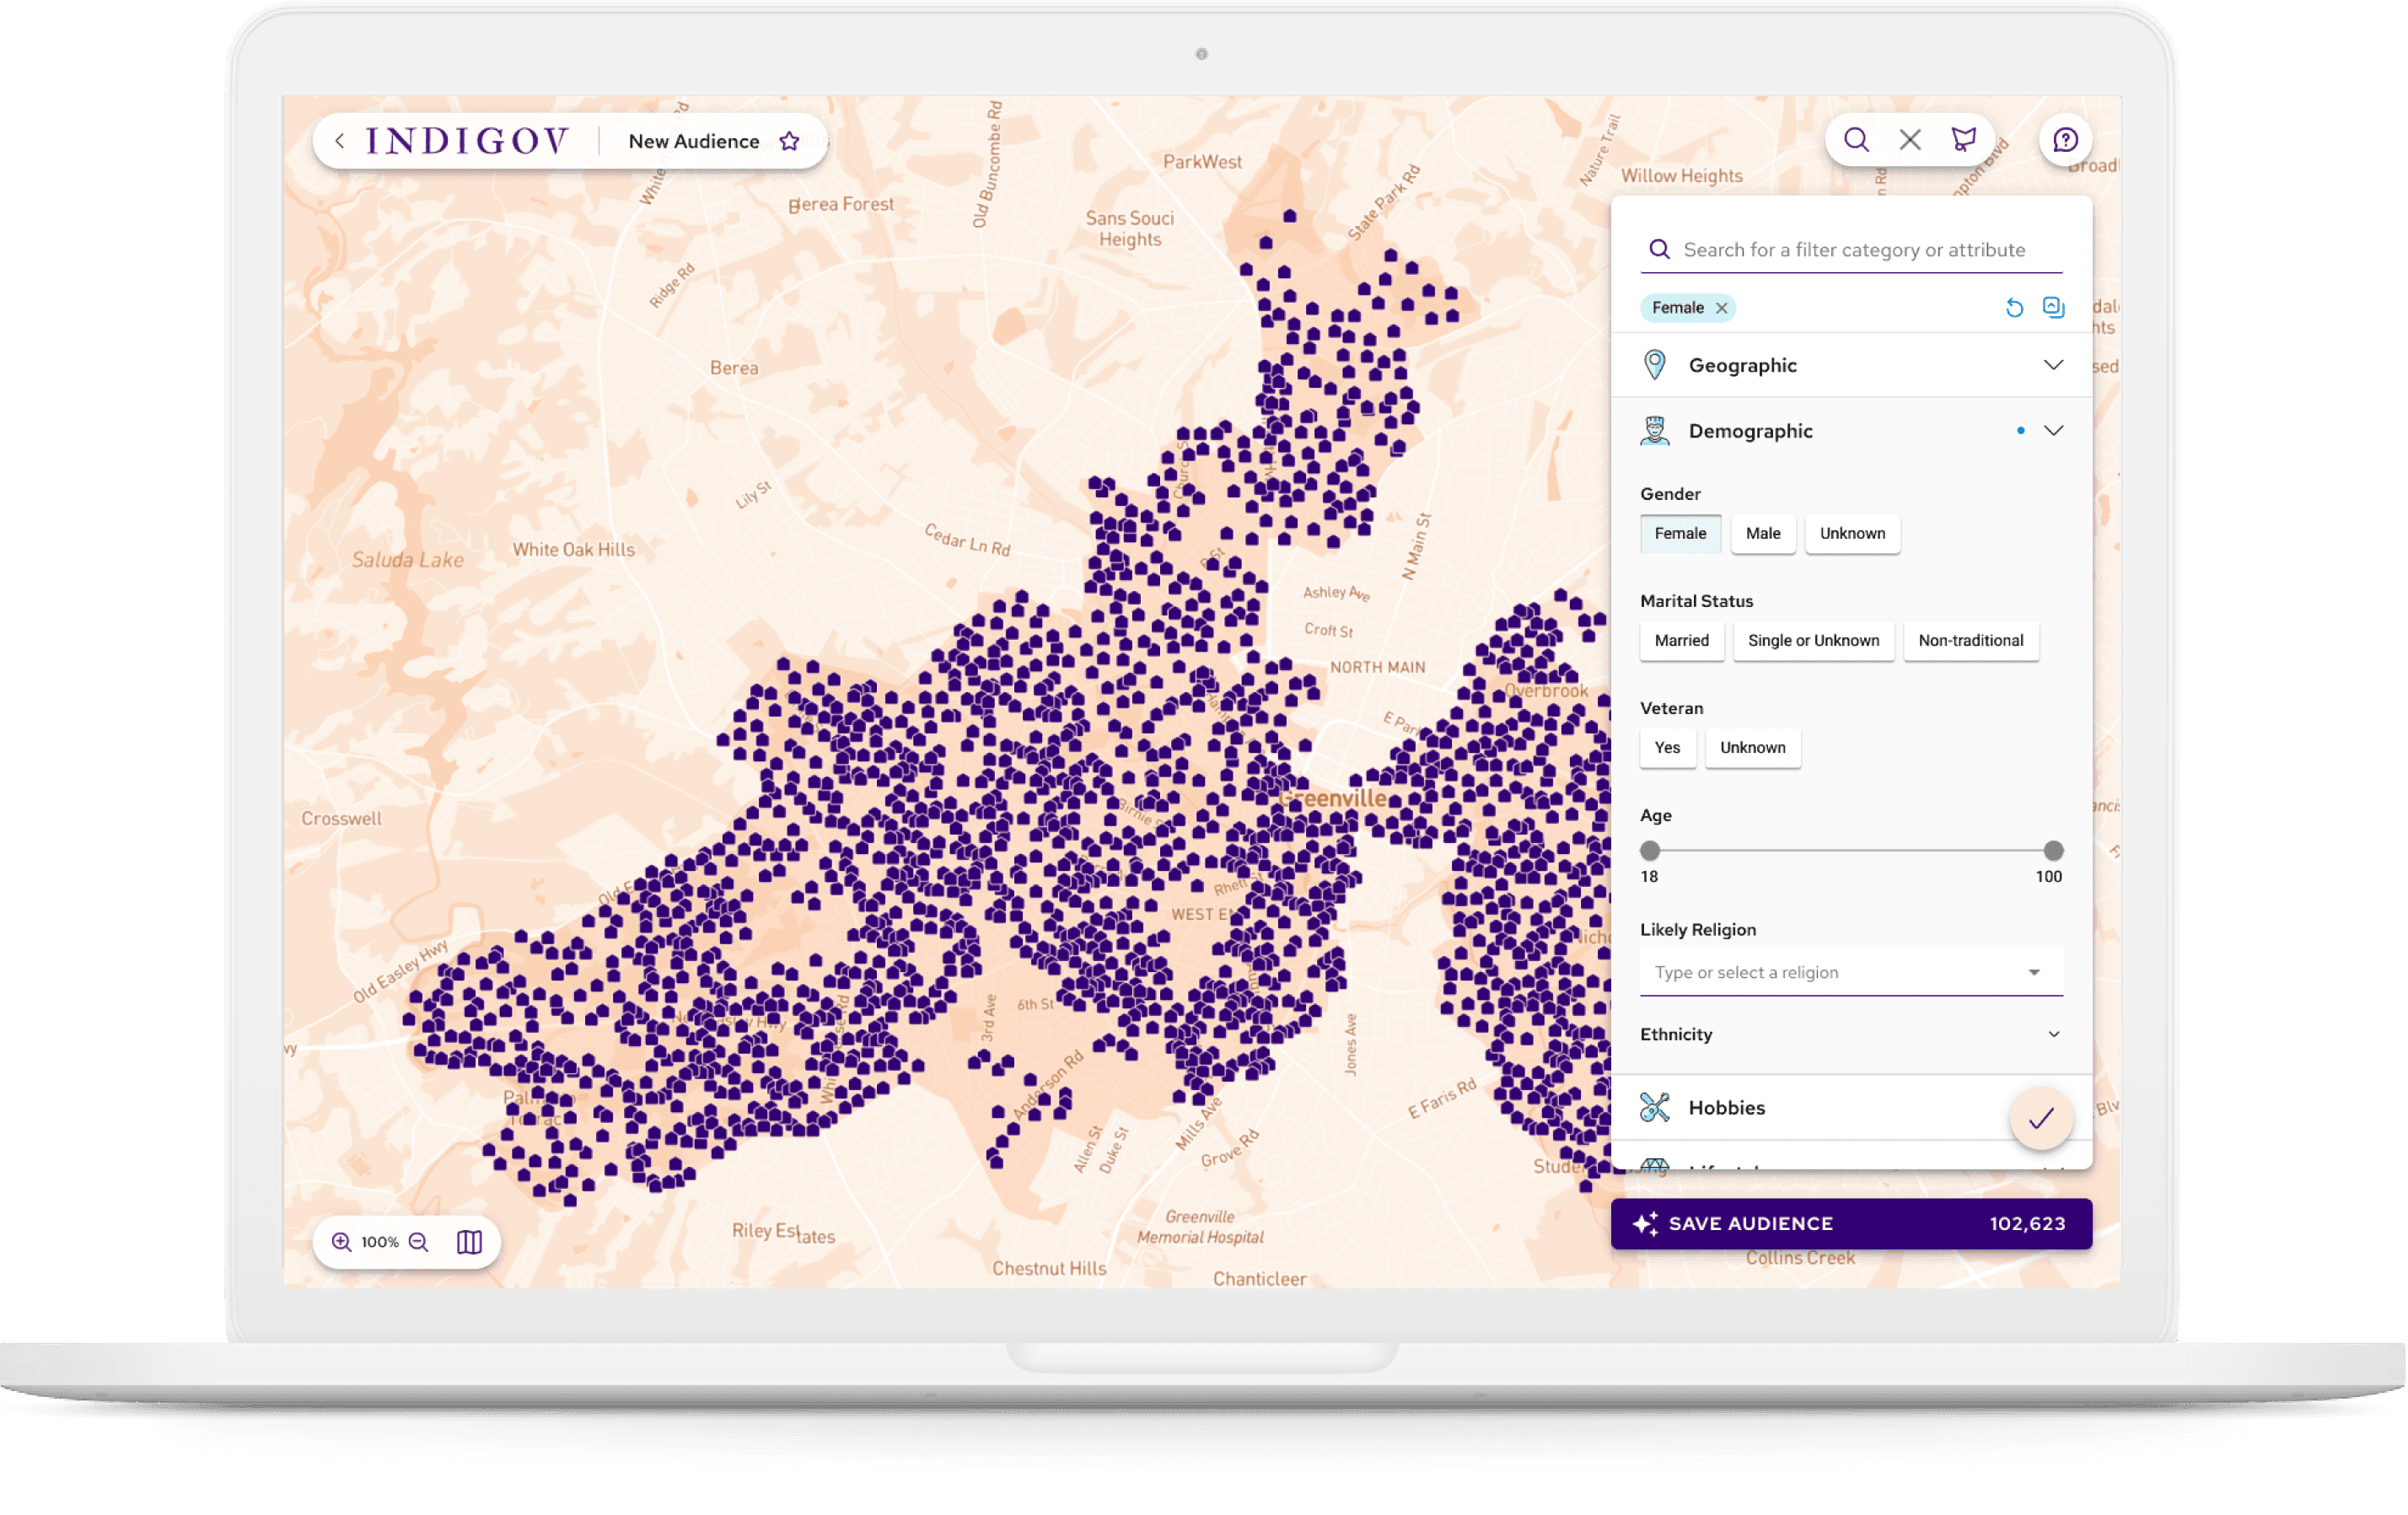Click the maximum age slider handle at 100
Screen dimensions: 2408x1515
tap(2053, 850)
